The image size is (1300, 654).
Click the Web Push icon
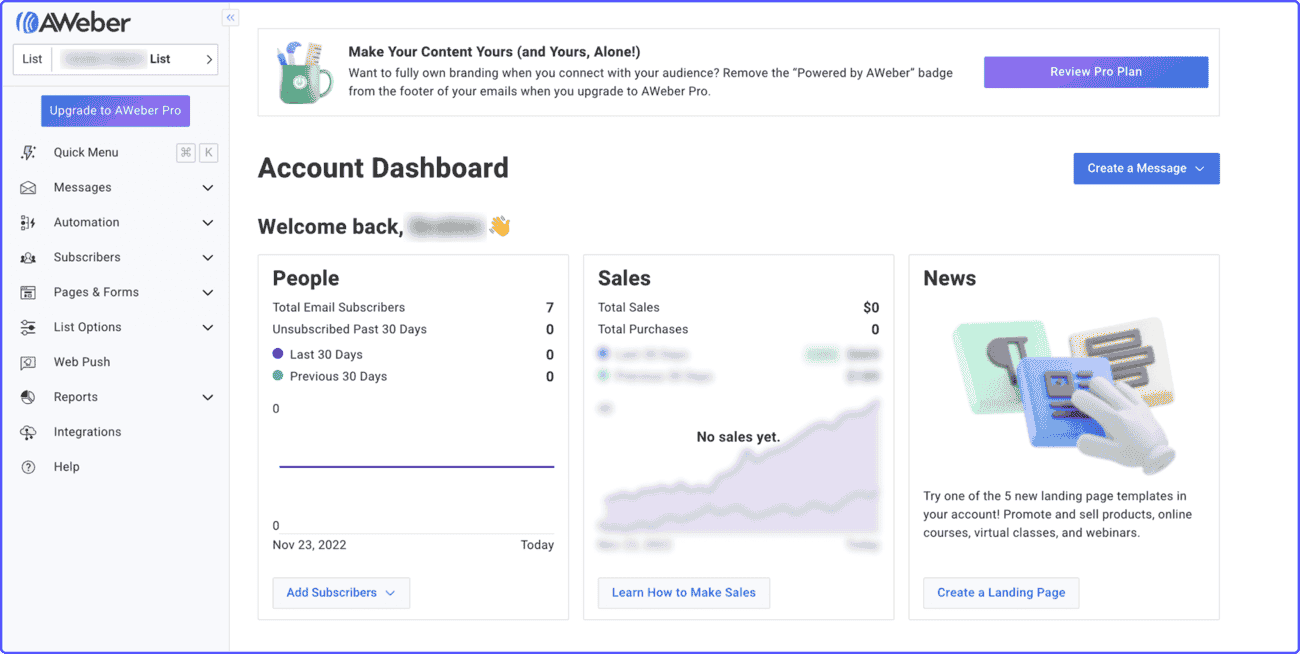pos(28,363)
